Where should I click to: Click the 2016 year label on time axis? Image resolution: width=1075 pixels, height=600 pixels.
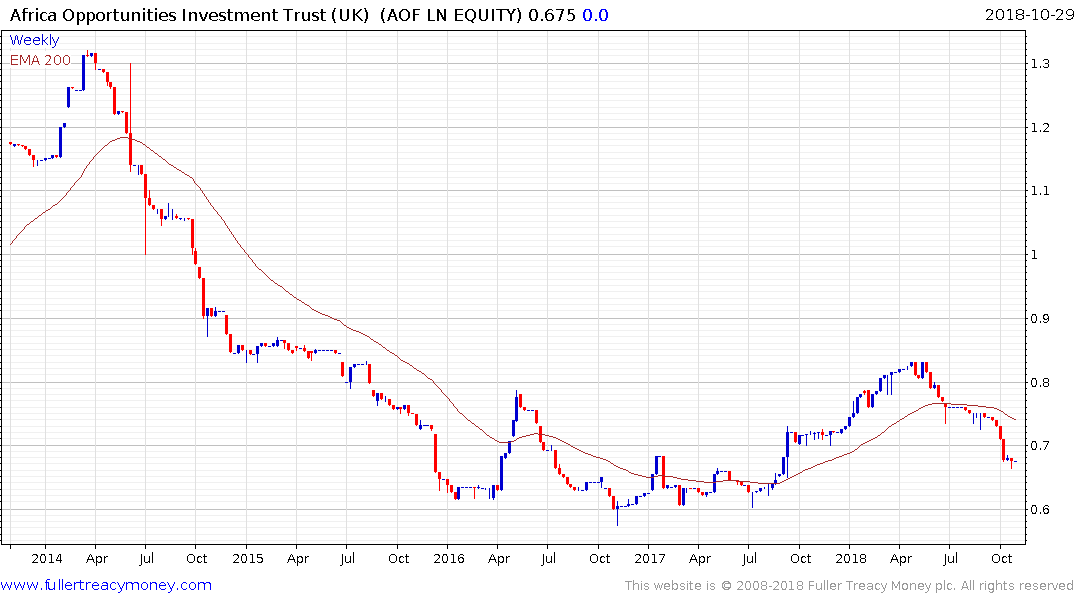pos(449,558)
